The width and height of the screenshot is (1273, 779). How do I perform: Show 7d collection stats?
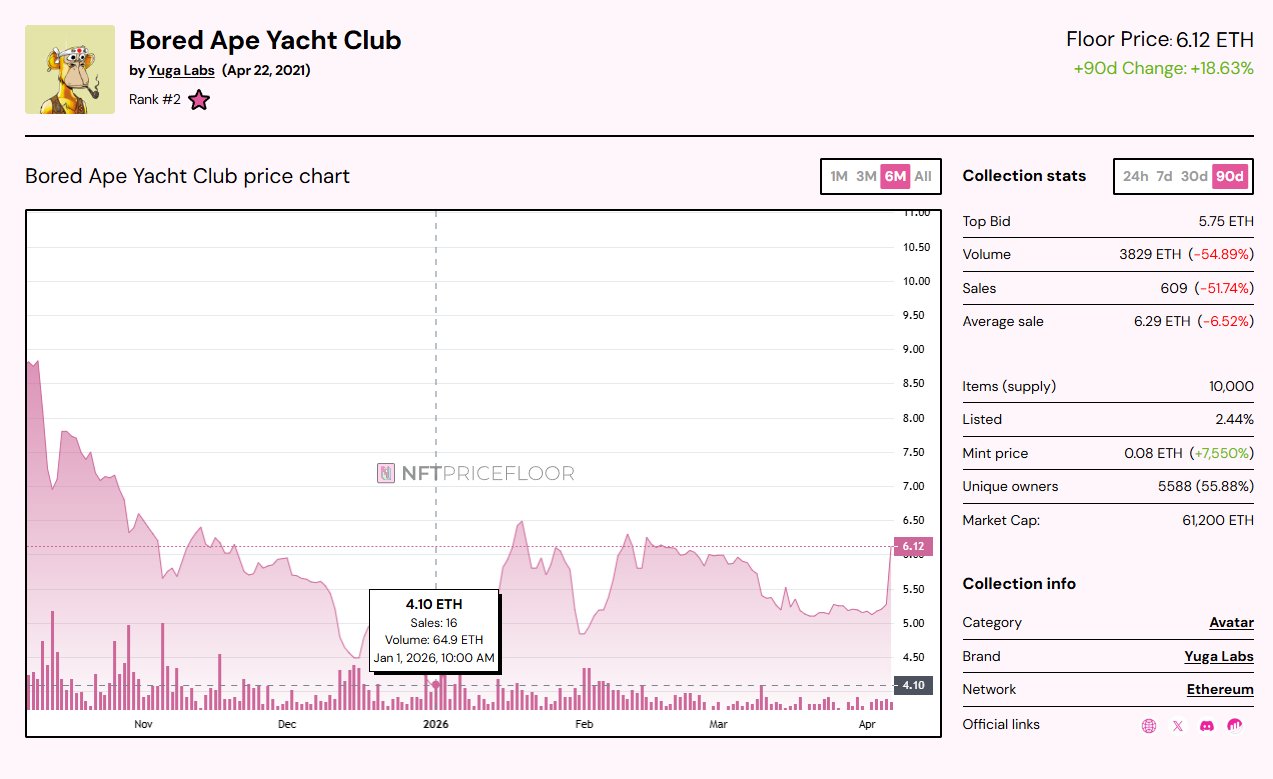point(1164,177)
